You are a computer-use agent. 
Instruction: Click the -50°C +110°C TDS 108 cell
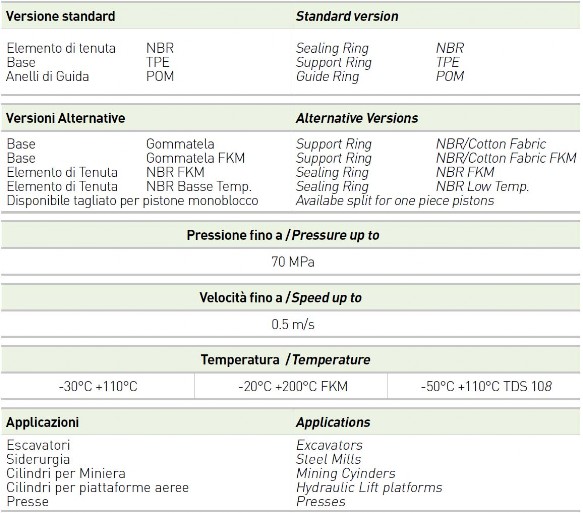(486, 387)
